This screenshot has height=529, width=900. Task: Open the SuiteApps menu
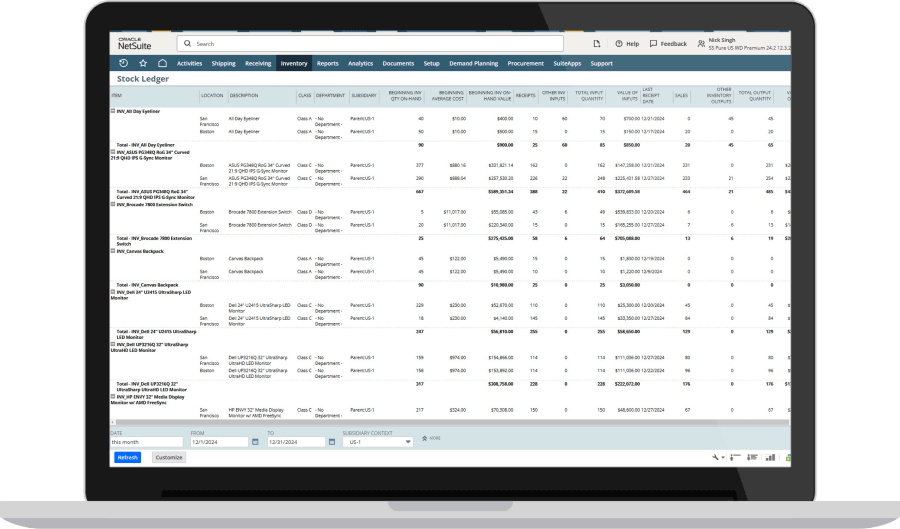(567, 64)
